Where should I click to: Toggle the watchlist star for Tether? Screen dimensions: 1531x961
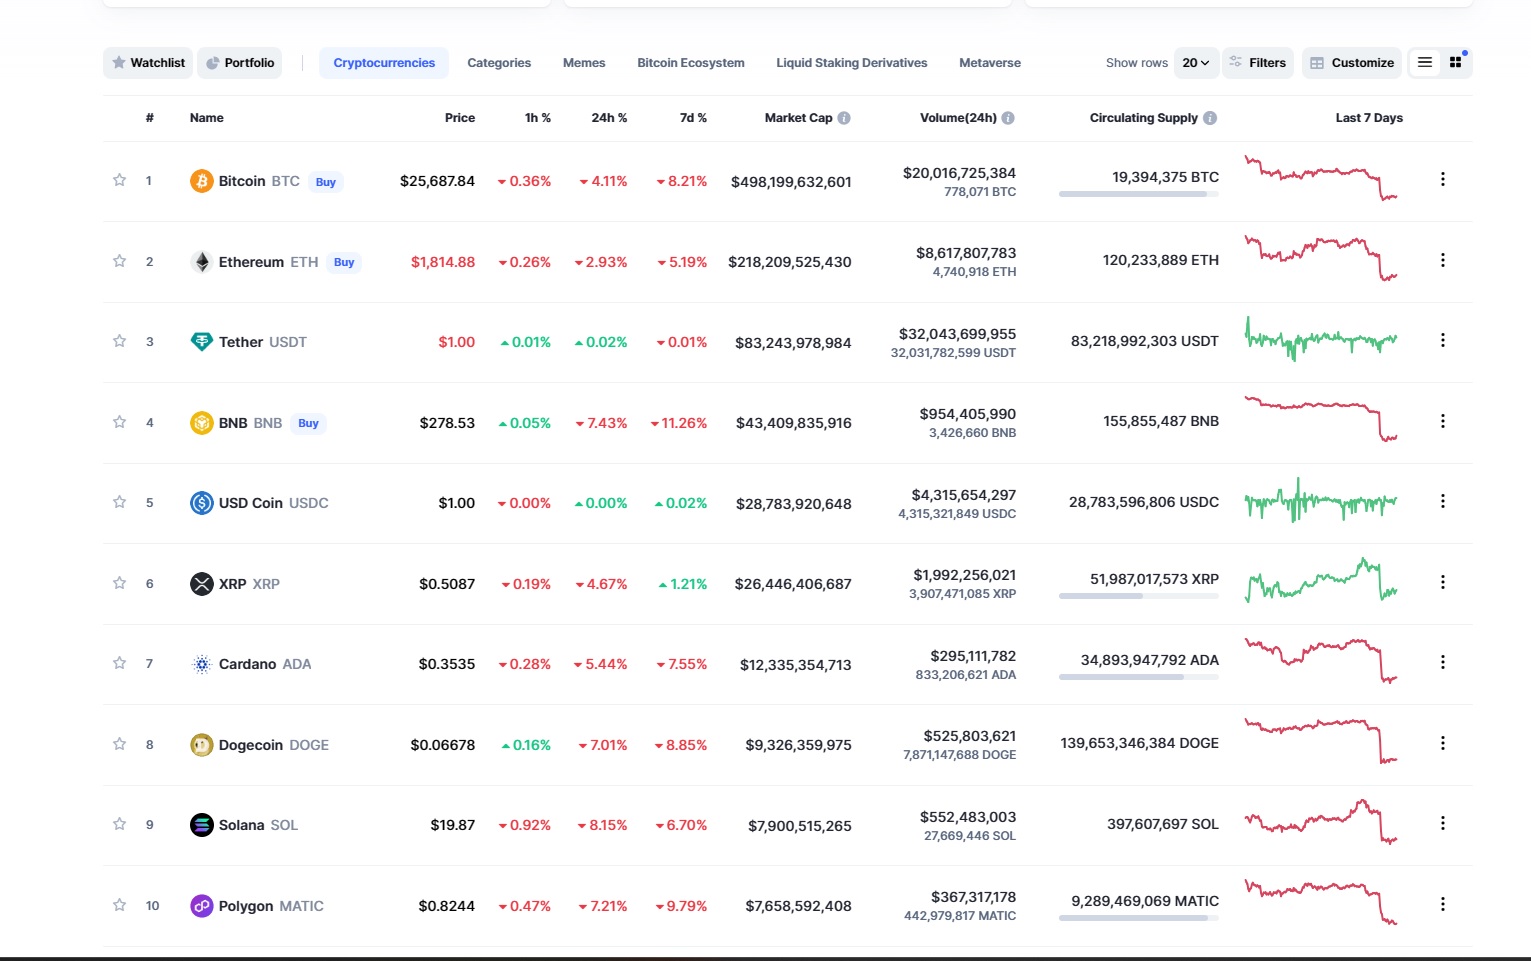pos(119,341)
